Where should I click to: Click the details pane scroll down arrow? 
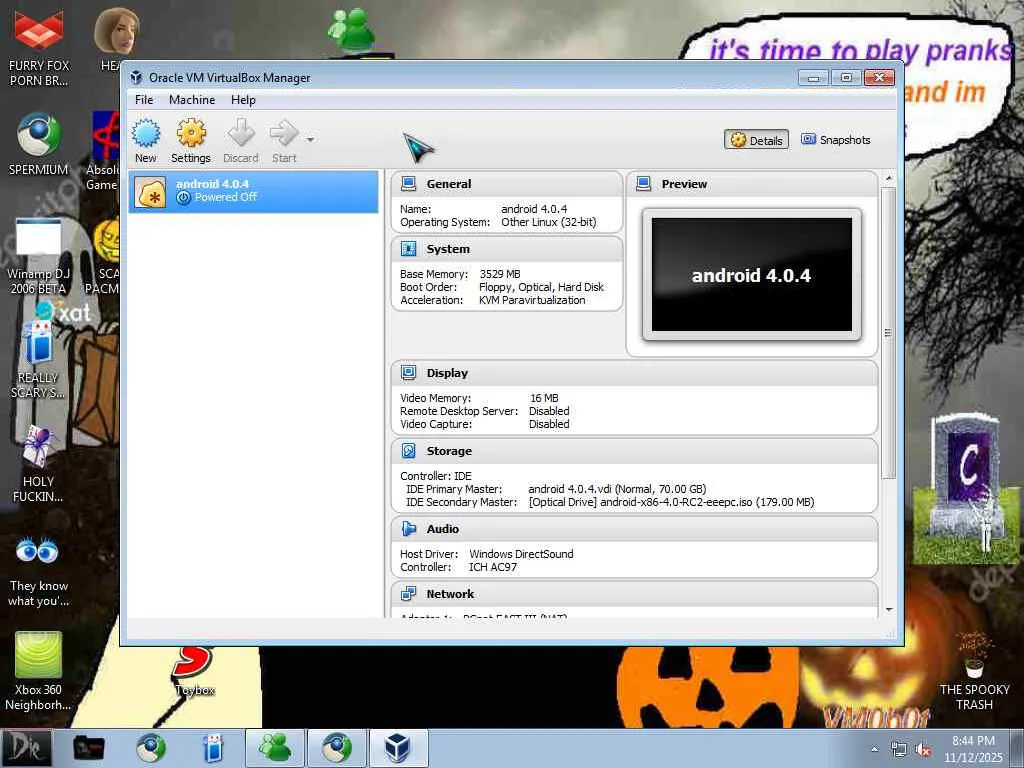click(x=888, y=609)
